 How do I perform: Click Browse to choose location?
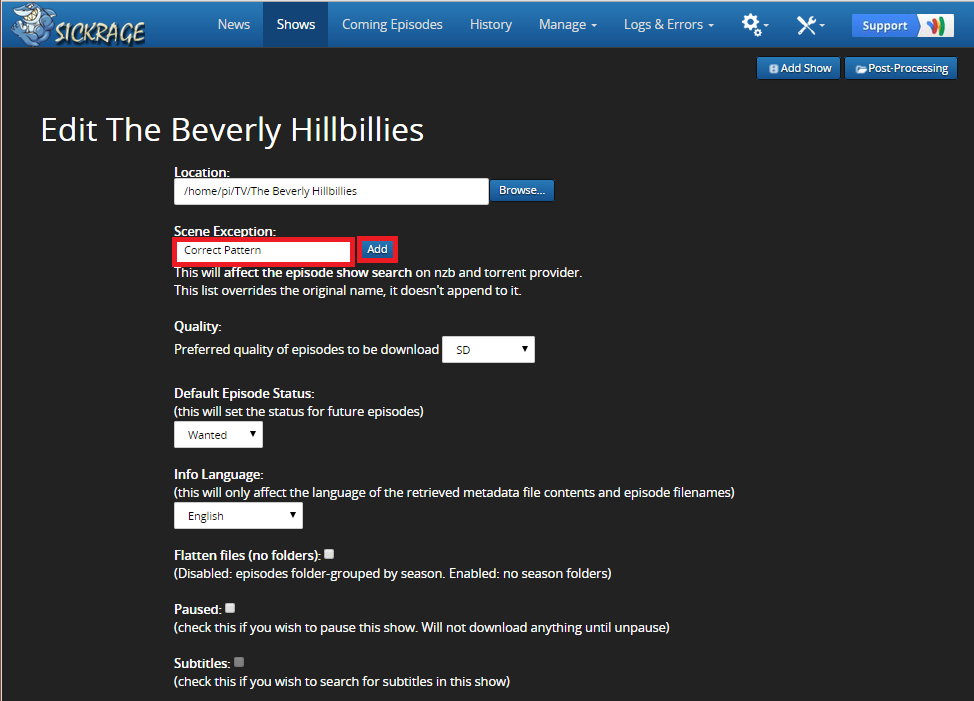[521, 190]
